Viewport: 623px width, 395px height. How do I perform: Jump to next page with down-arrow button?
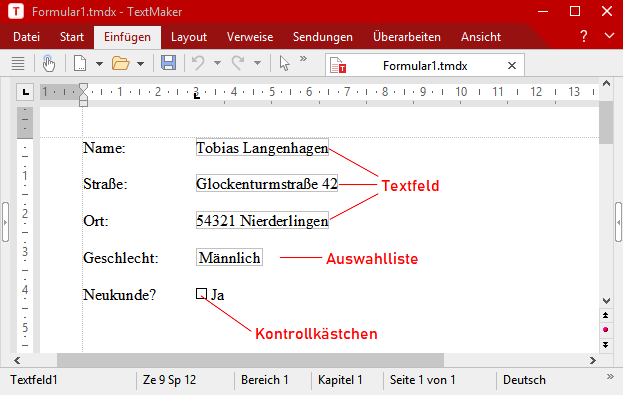point(606,345)
